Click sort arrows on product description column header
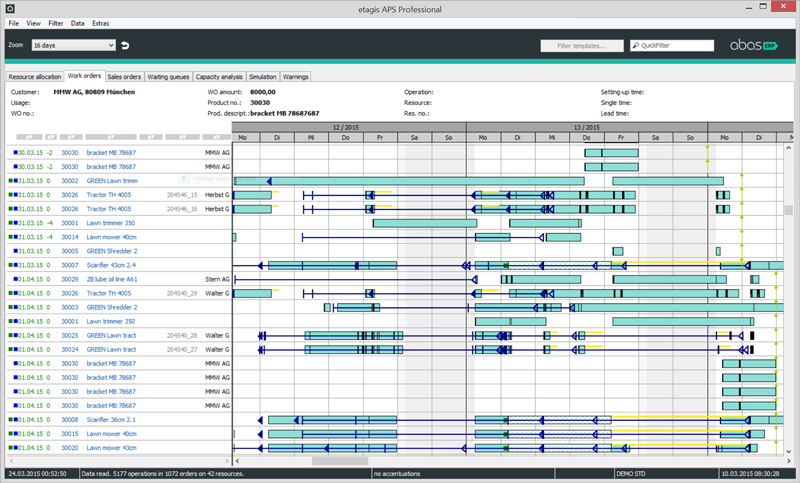Image resolution: width=800 pixels, height=483 pixels. point(110,137)
